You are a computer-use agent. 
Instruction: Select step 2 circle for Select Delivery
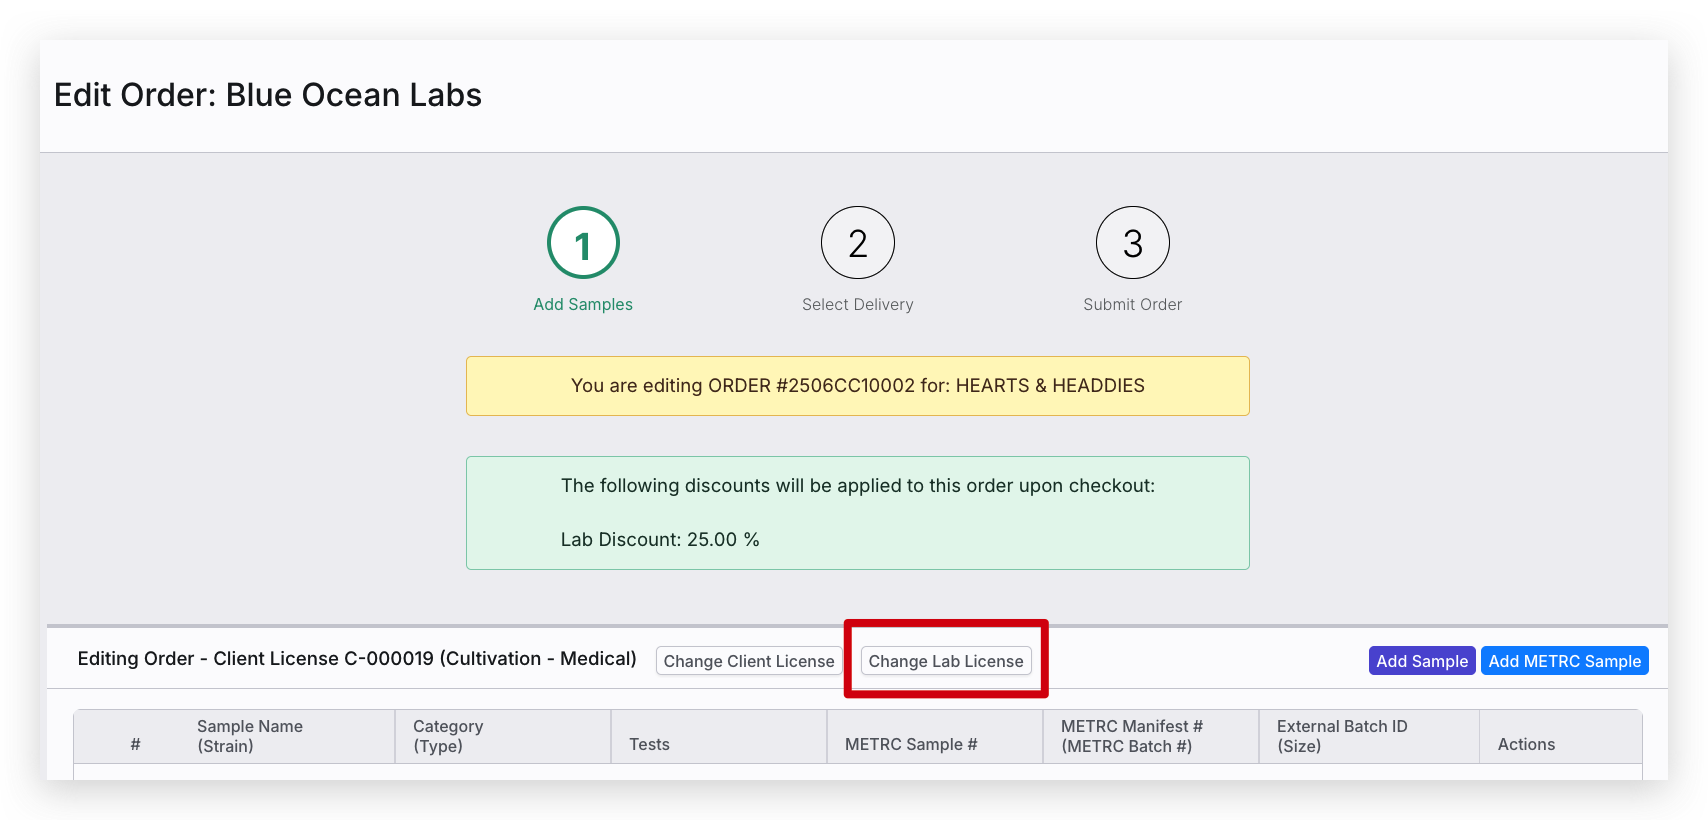tap(858, 243)
